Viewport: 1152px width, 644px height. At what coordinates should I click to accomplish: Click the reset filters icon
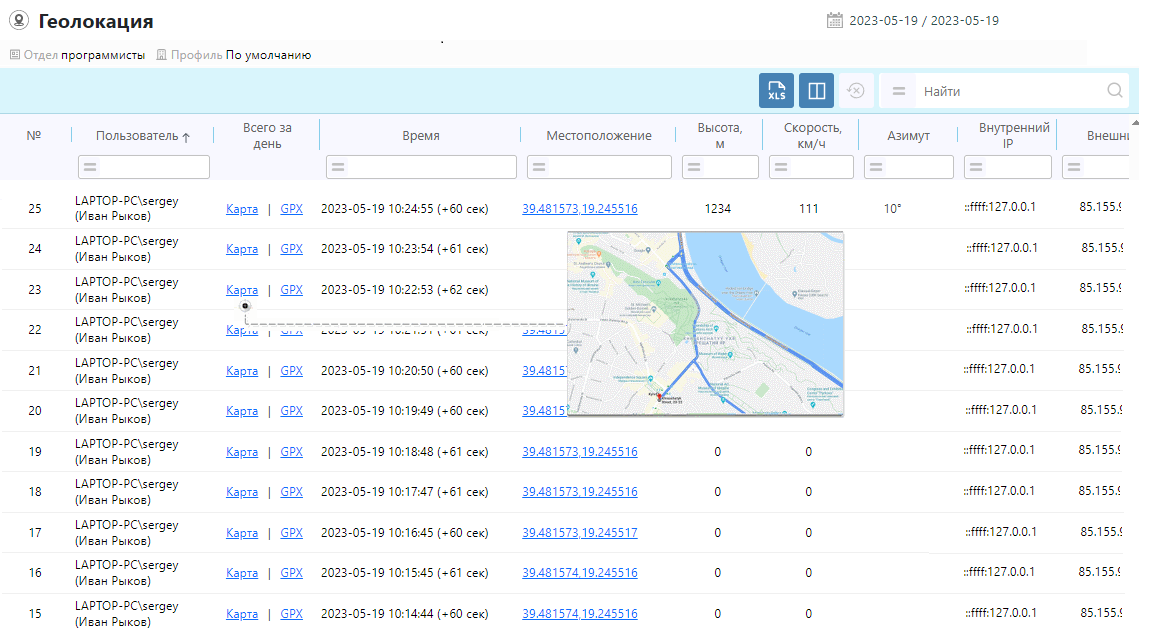[855, 91]
